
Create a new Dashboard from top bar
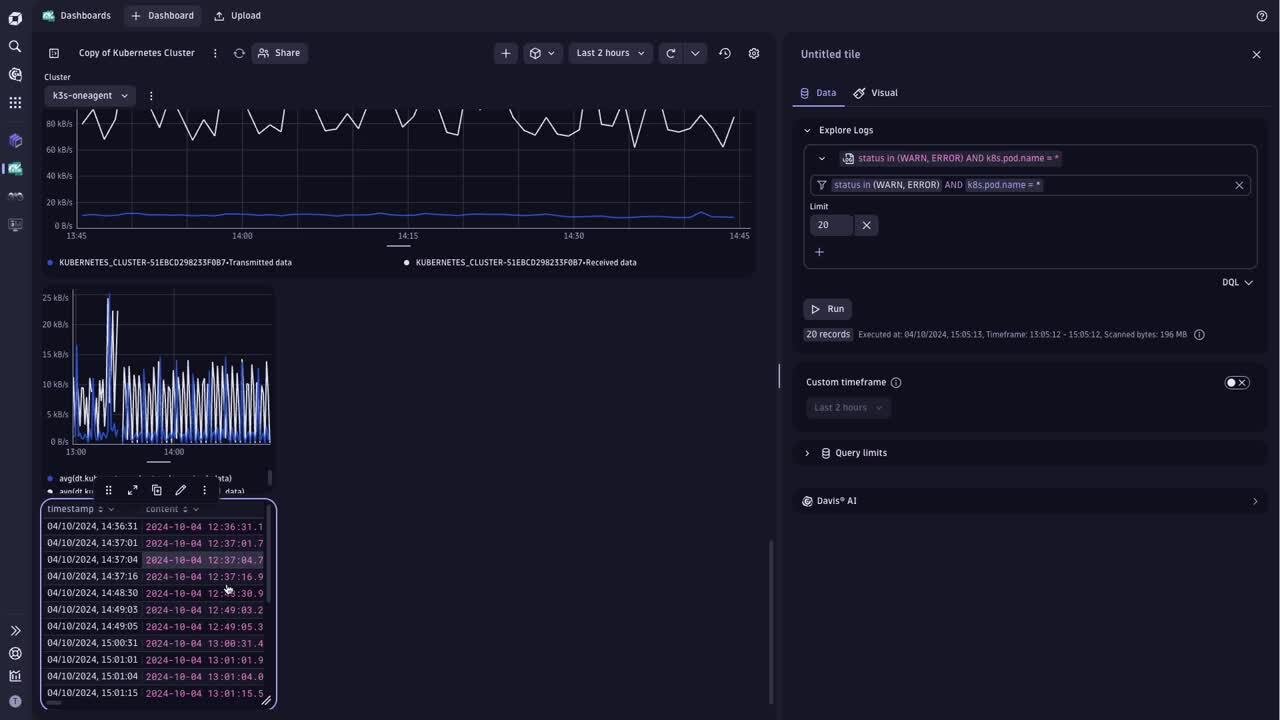(x=163, y=16)
